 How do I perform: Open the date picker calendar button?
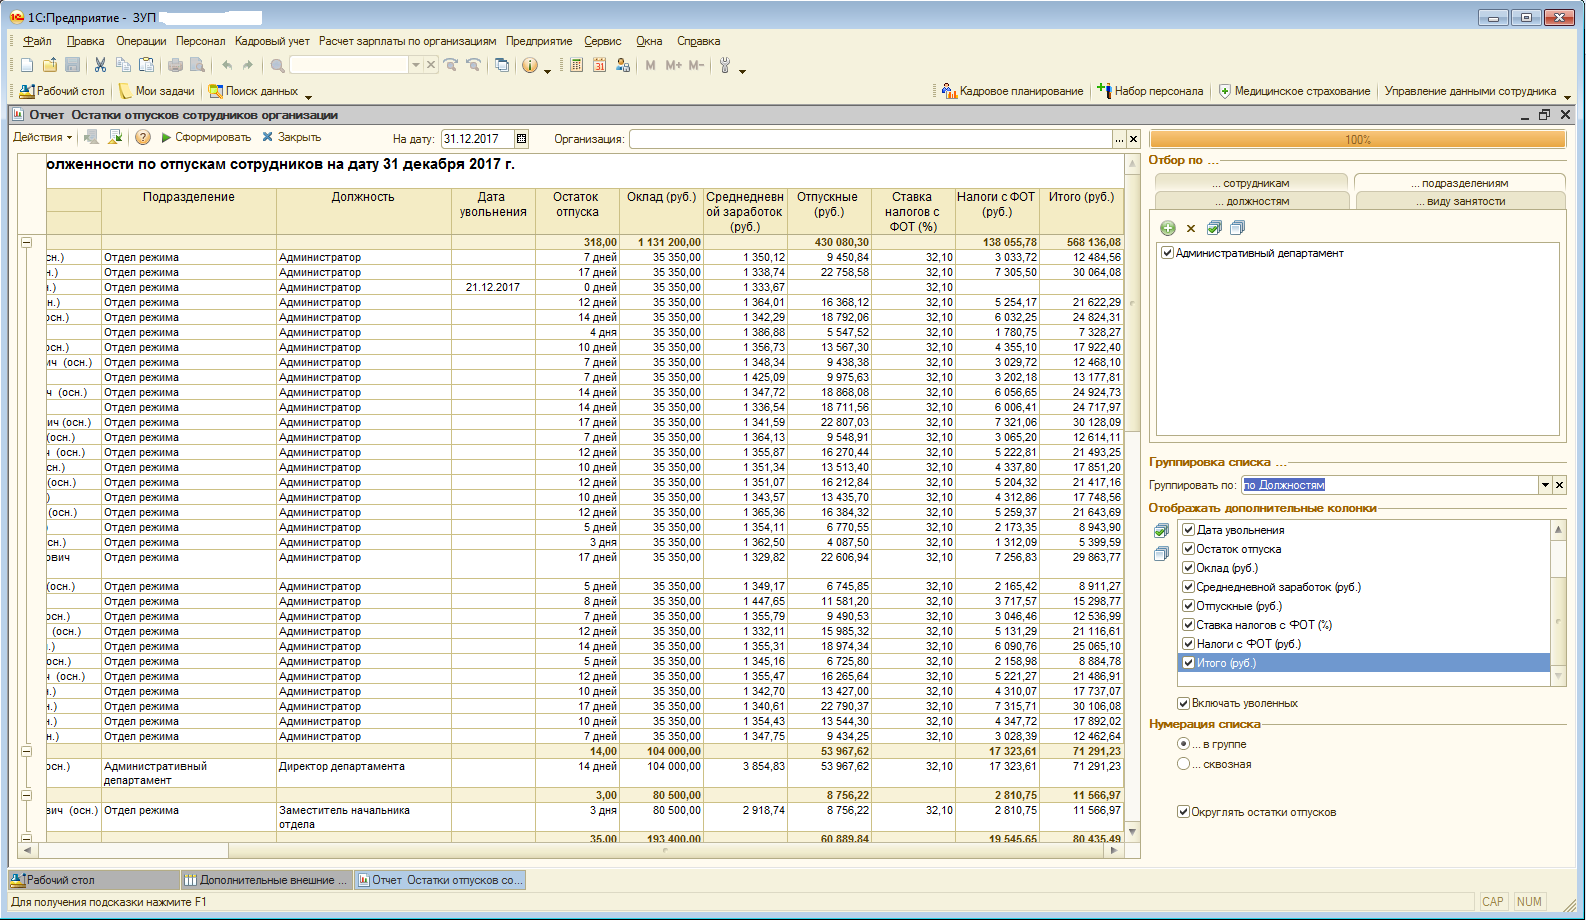click(521, 139)
